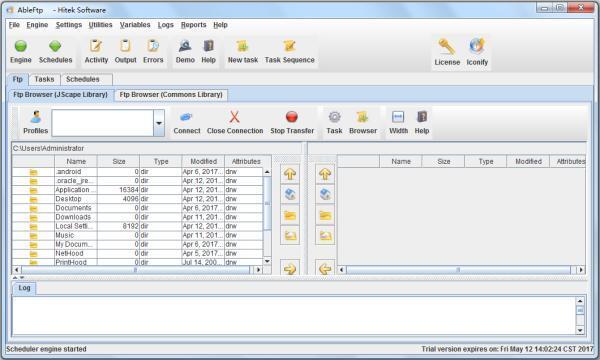Sort remote files by Type column
Viewport: 600px width, 360px height.
pyautogui.click(x=486, y=161)
